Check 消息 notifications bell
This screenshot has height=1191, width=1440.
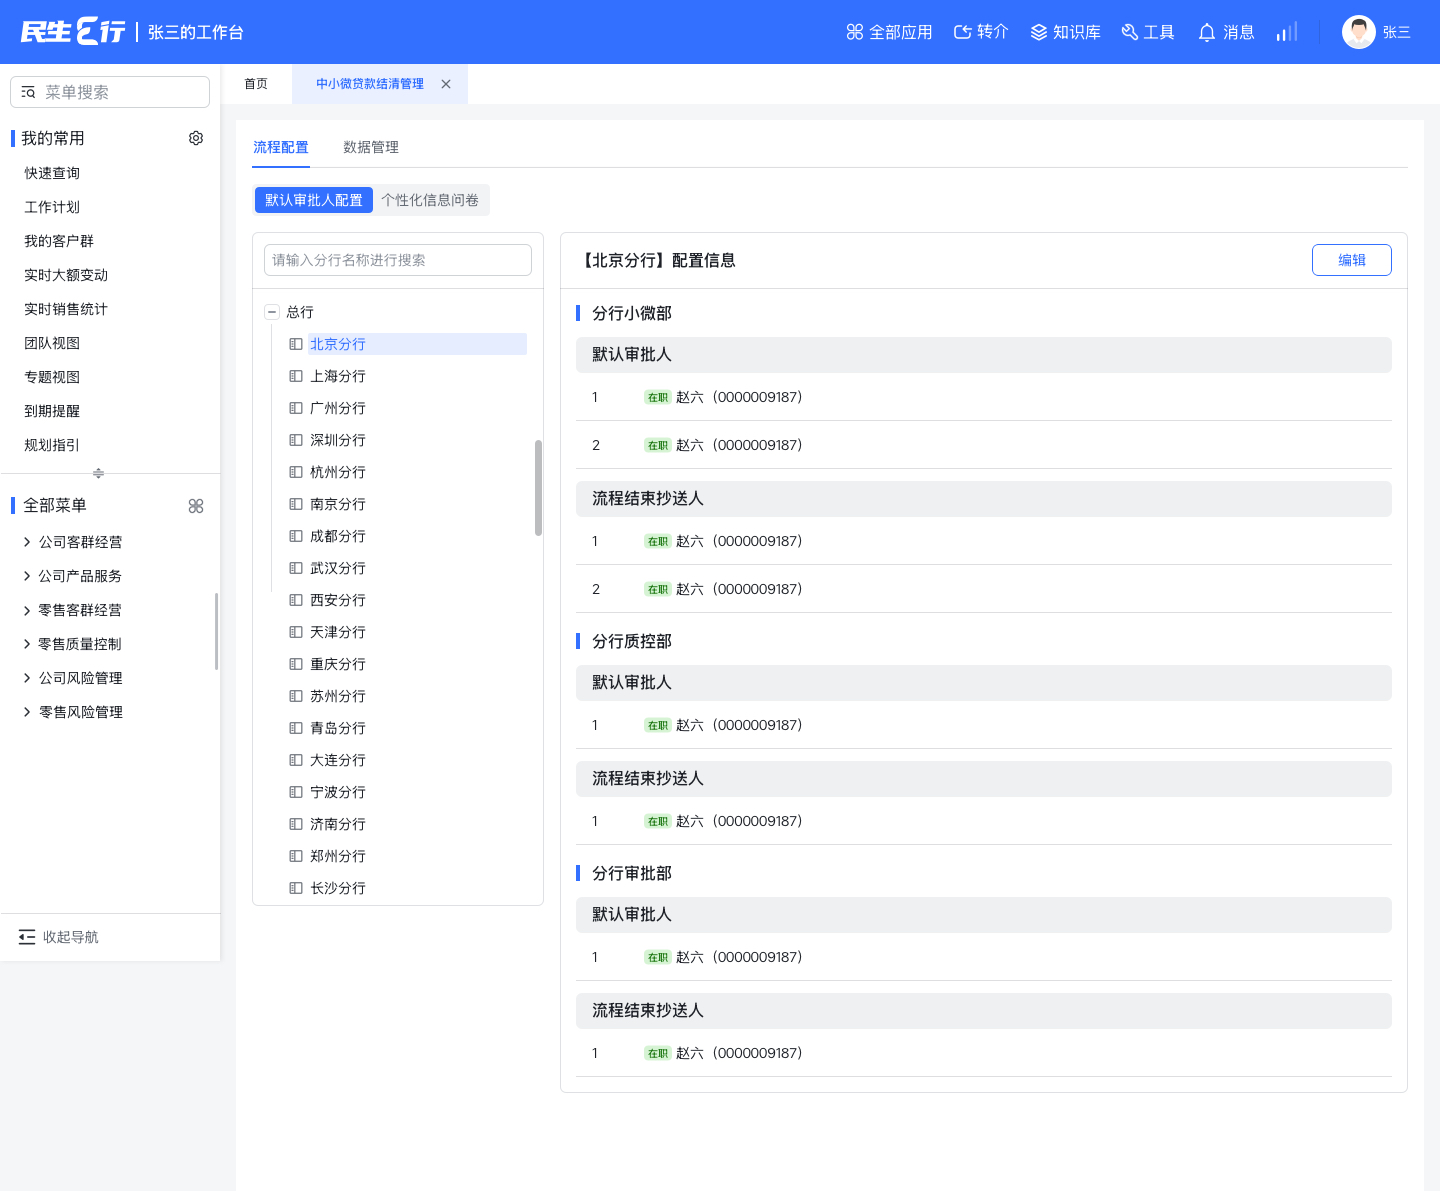1207,32
